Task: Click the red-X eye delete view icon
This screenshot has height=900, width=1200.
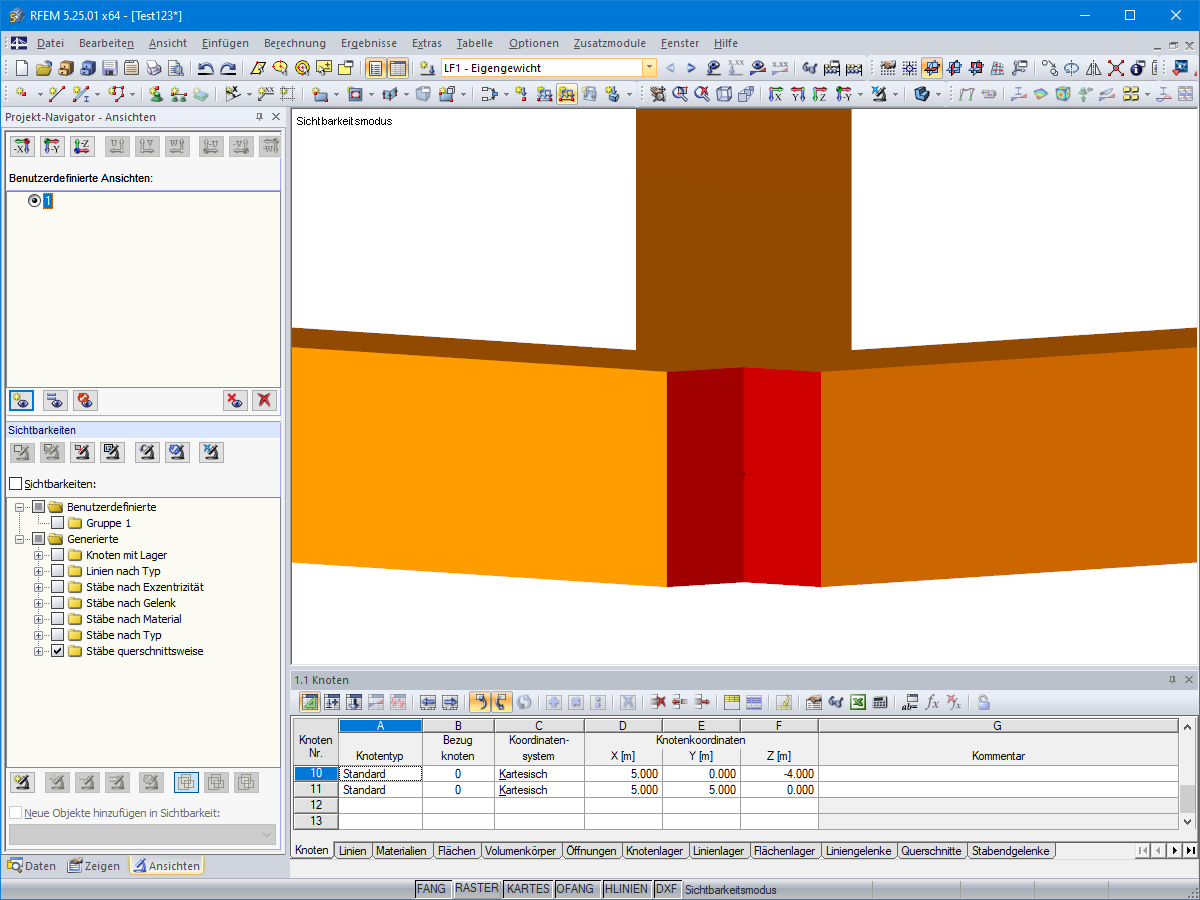Action: click(x=234, y=400)
